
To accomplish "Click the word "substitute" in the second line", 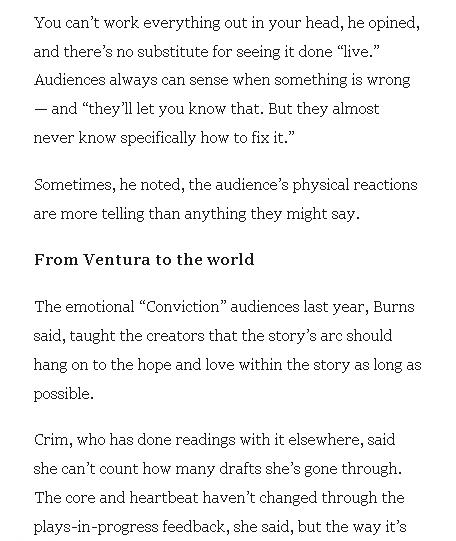I will tap(172, 52).
